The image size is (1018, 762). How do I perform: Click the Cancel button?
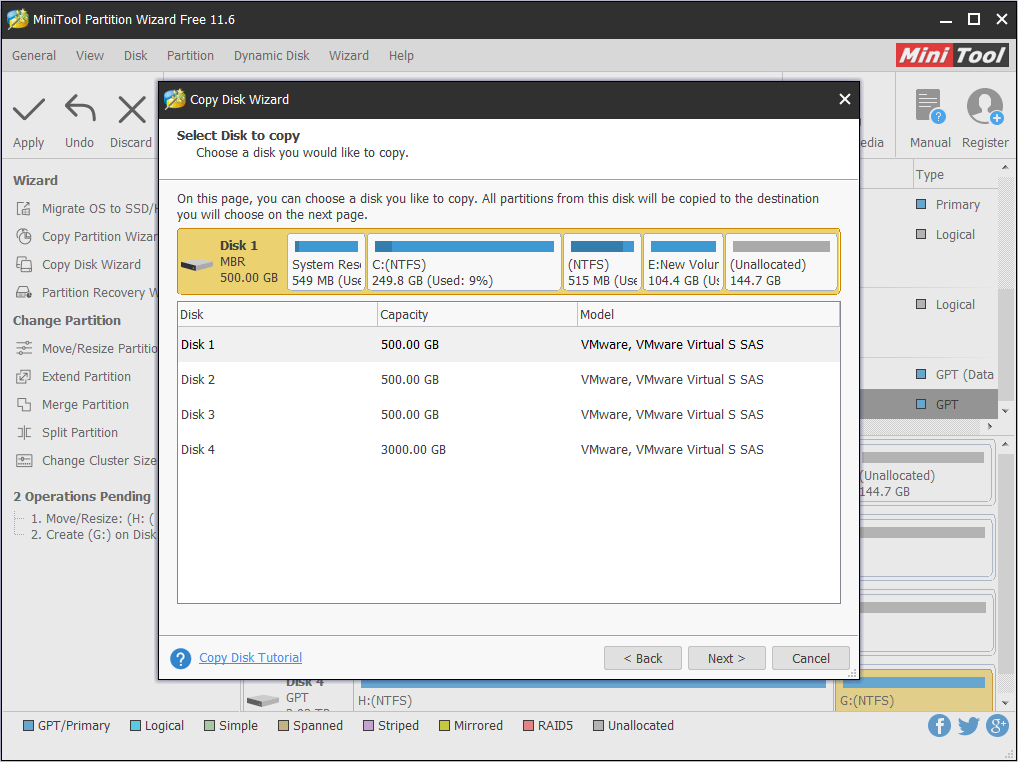(811, 658)
